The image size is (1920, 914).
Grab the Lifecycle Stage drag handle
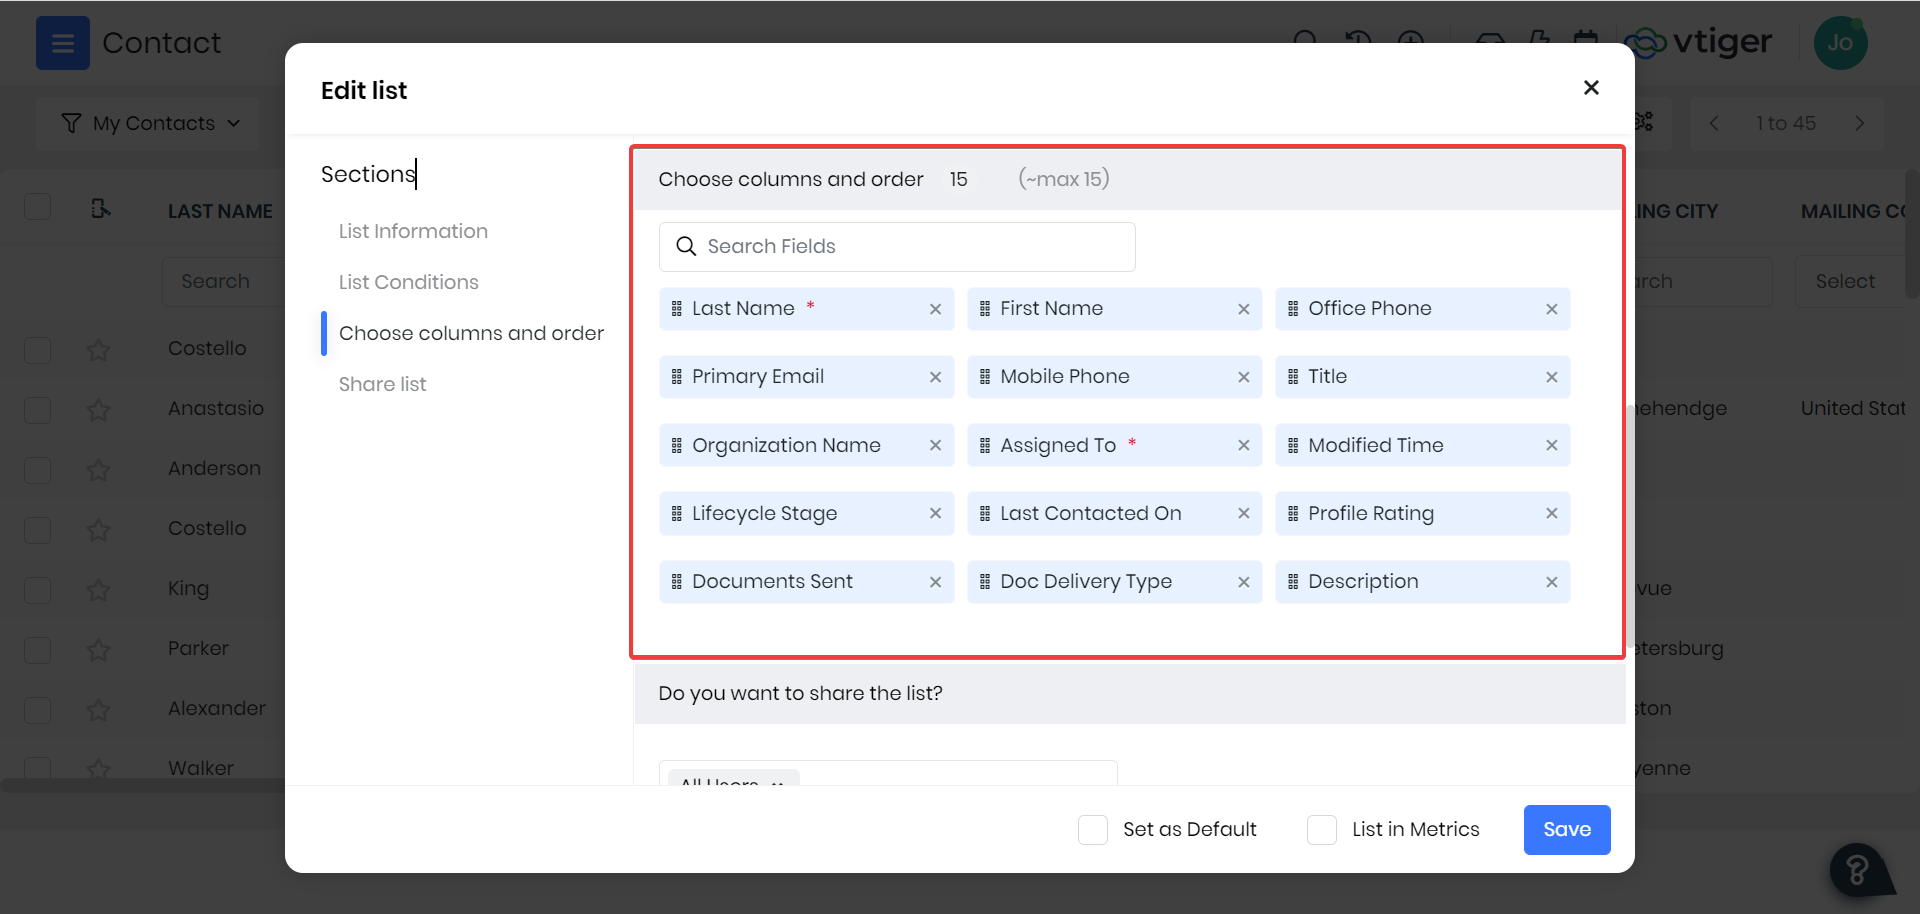point(677,513)
